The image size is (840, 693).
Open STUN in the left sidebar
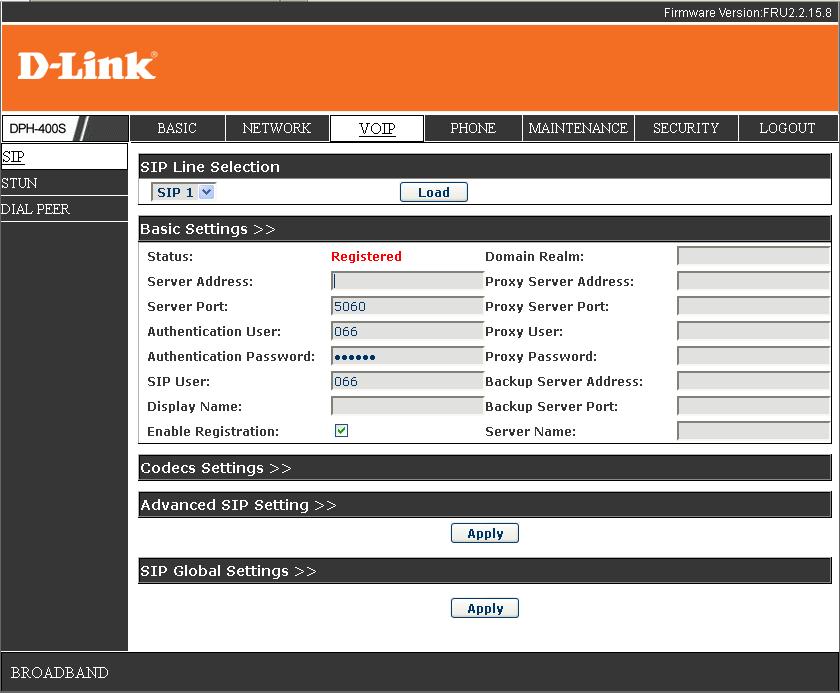(64, 183)
